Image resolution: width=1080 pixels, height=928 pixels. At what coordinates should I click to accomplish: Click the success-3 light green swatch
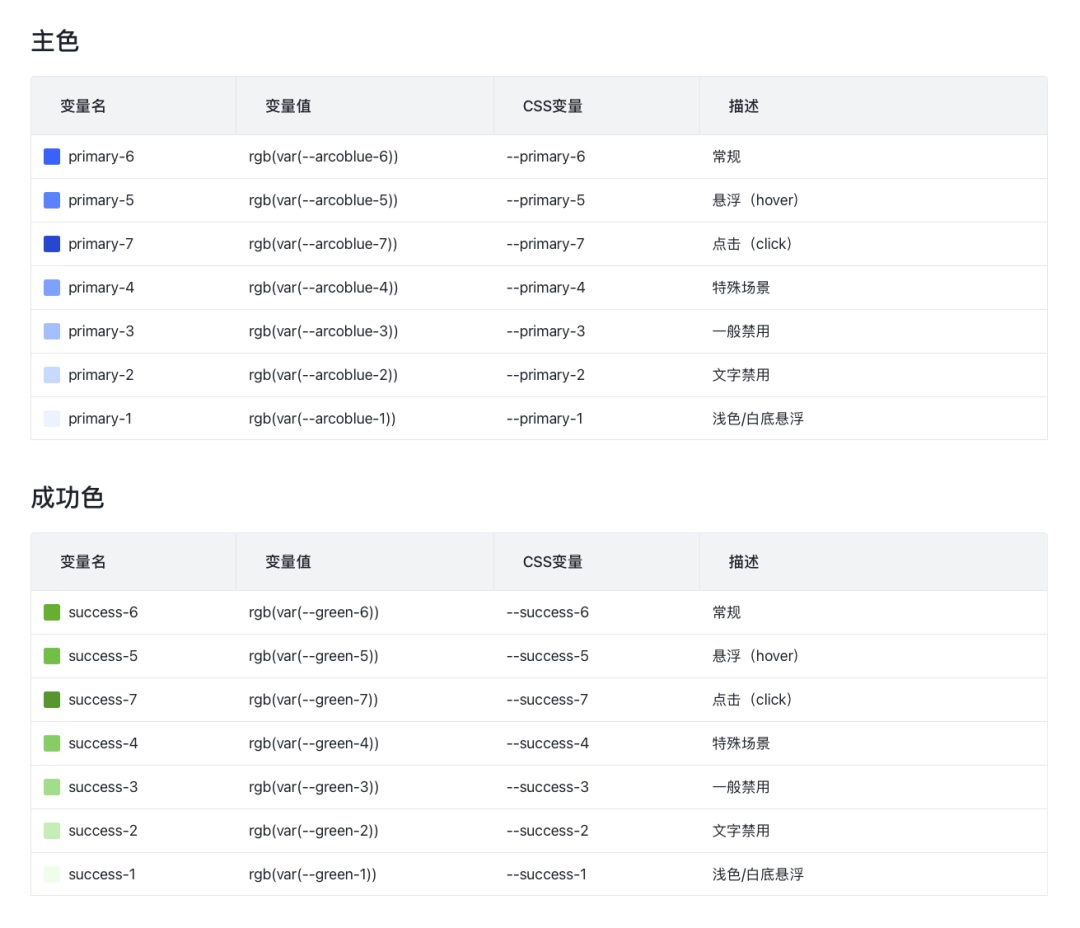point(52,786)
